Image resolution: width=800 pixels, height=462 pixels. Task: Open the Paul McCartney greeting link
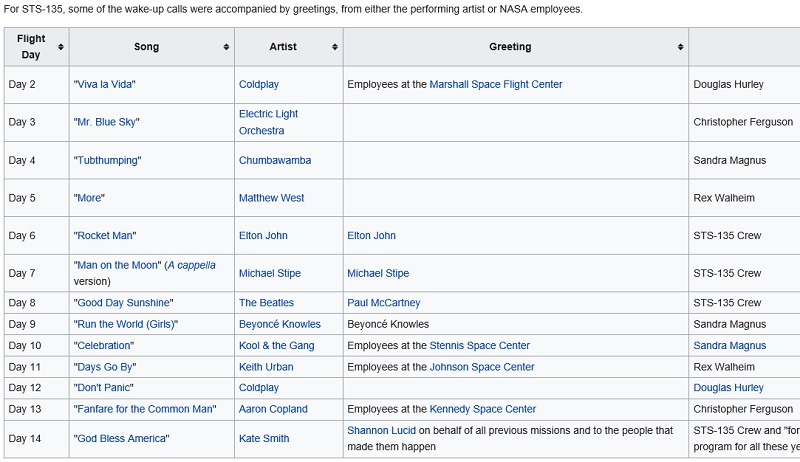tap(384, 303)
